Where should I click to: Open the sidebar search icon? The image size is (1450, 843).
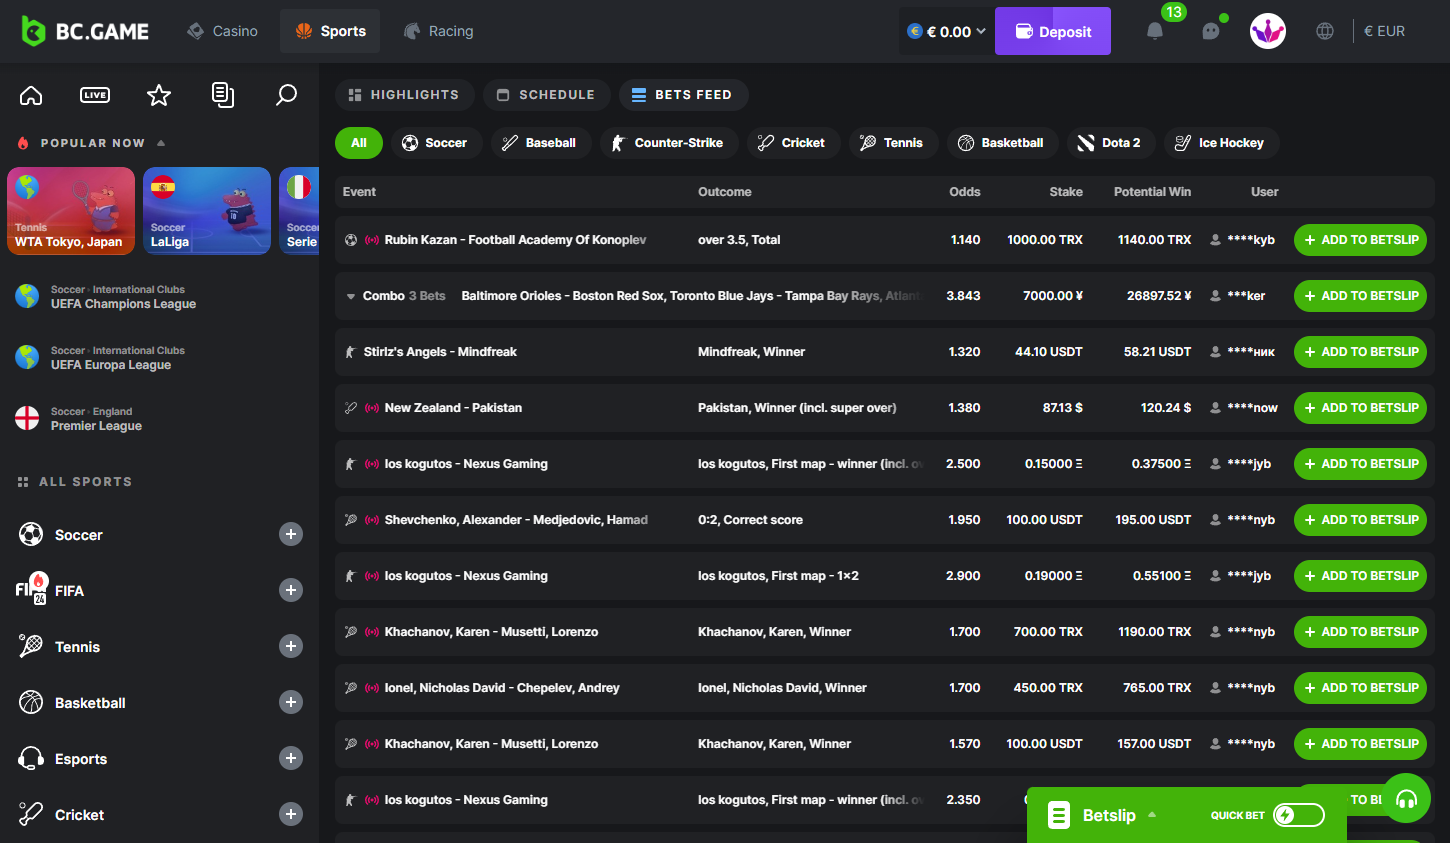click(x=286, y=95)
